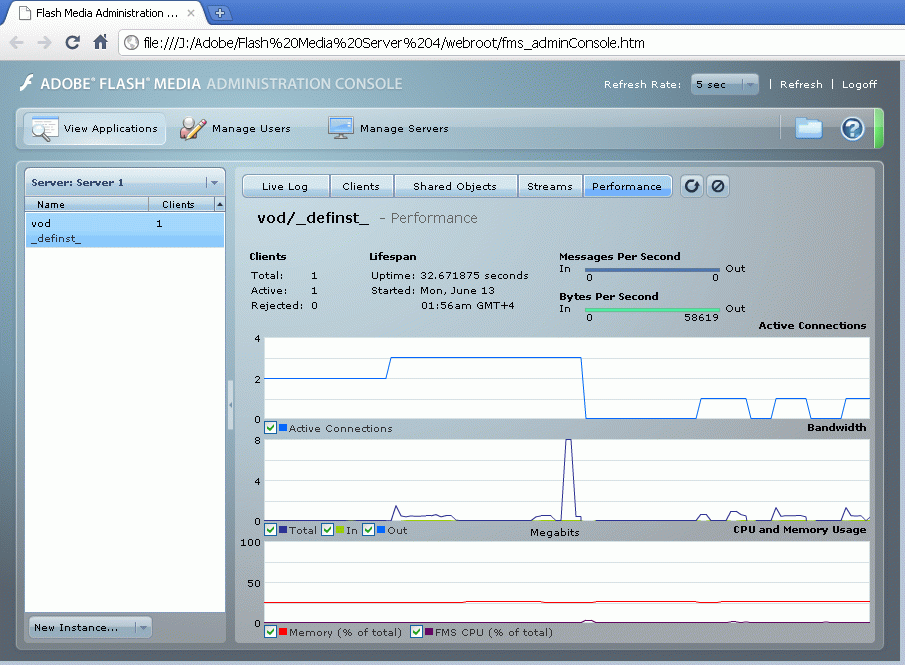Click the vod/_definst_ heading
The height and width of the screenshot is (665, 905).
coord(313,218)
